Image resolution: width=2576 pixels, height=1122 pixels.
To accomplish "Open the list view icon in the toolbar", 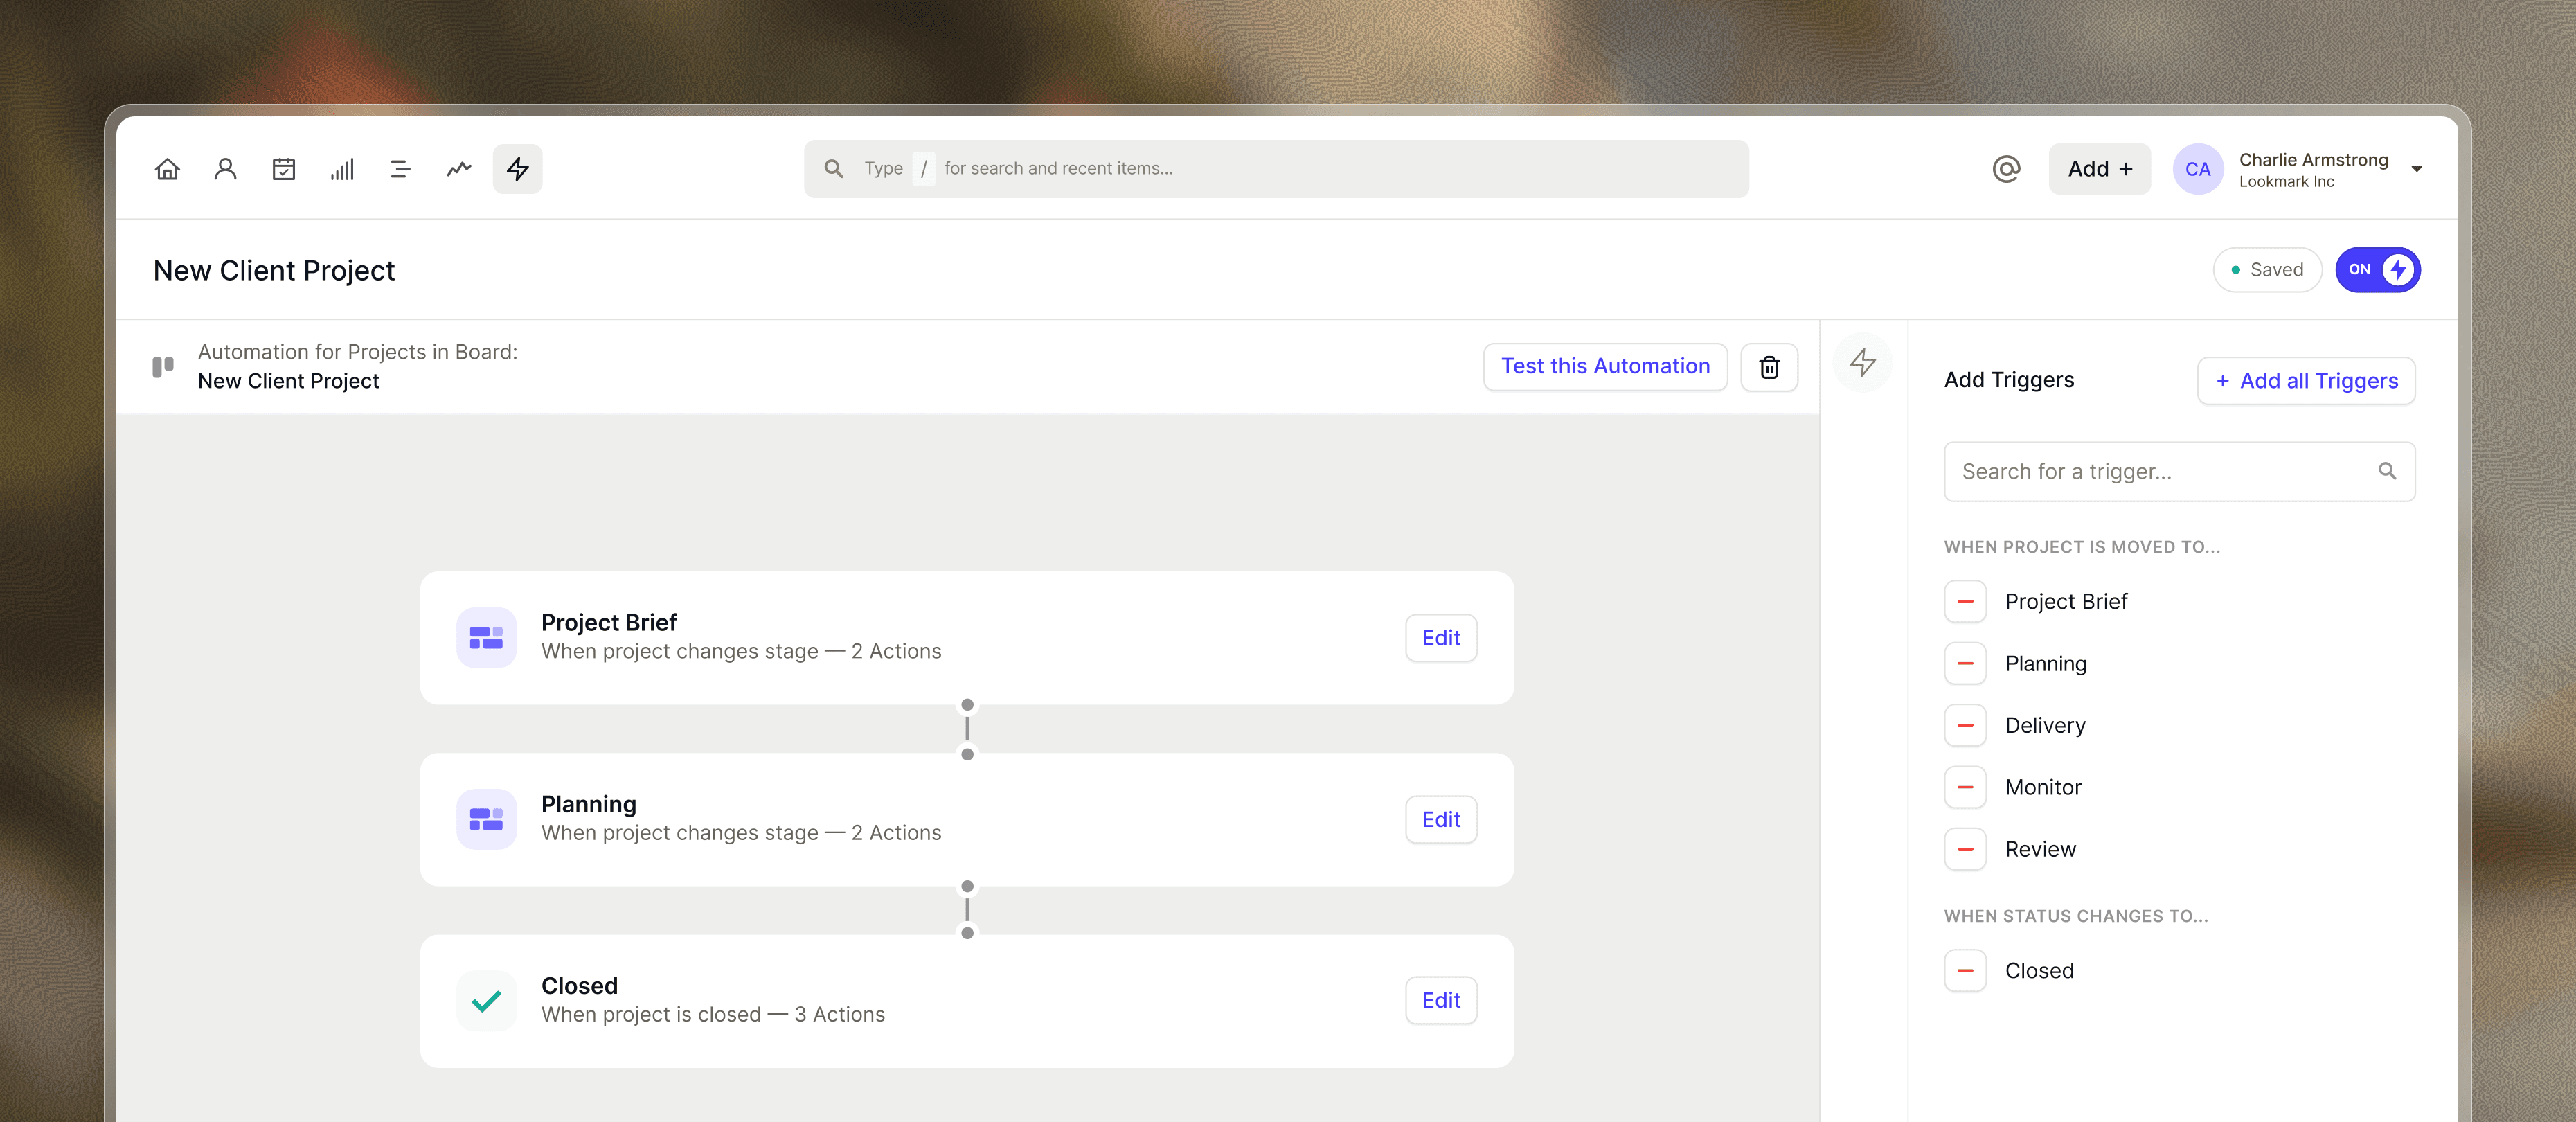I will coord(400,168).
